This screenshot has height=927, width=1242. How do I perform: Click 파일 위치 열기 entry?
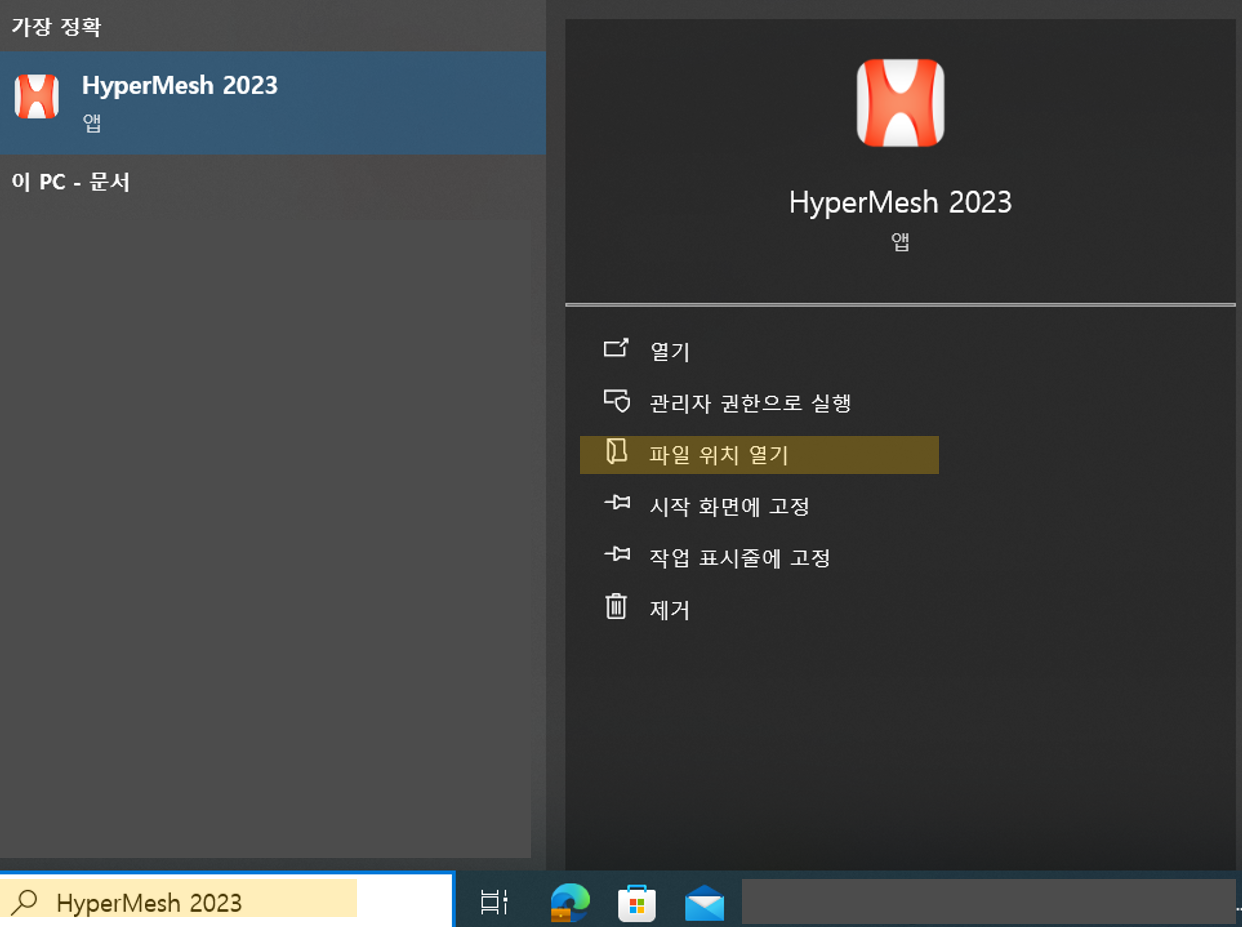pyautogui.click(x=759, y=455)
